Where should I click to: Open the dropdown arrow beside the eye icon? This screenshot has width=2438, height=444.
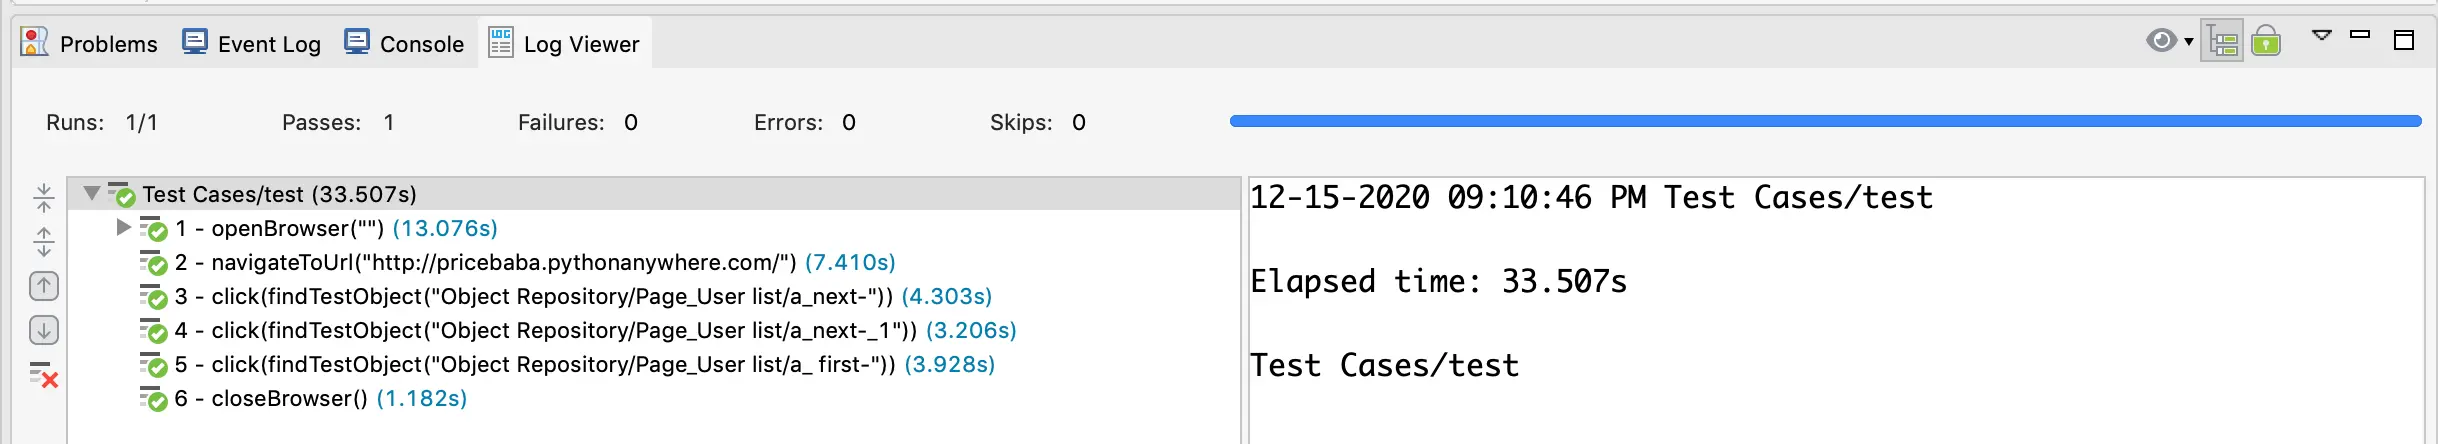2189,42
